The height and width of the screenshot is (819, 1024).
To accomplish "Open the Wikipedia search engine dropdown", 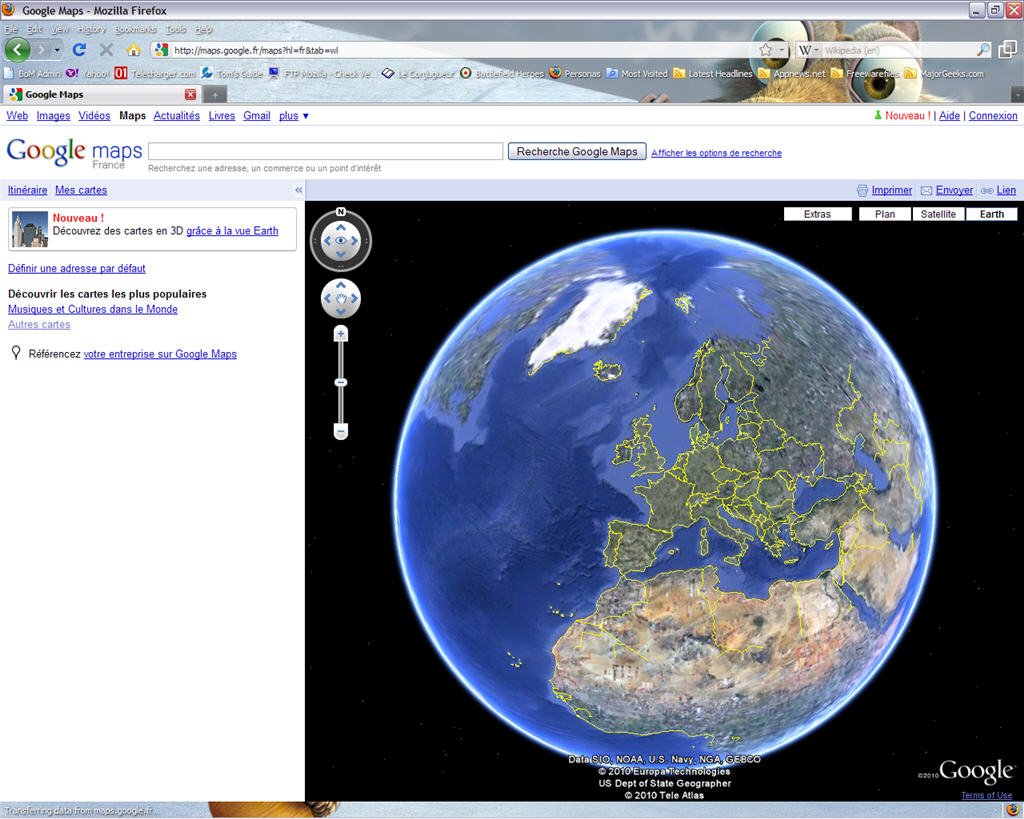I will pos(808,50).
